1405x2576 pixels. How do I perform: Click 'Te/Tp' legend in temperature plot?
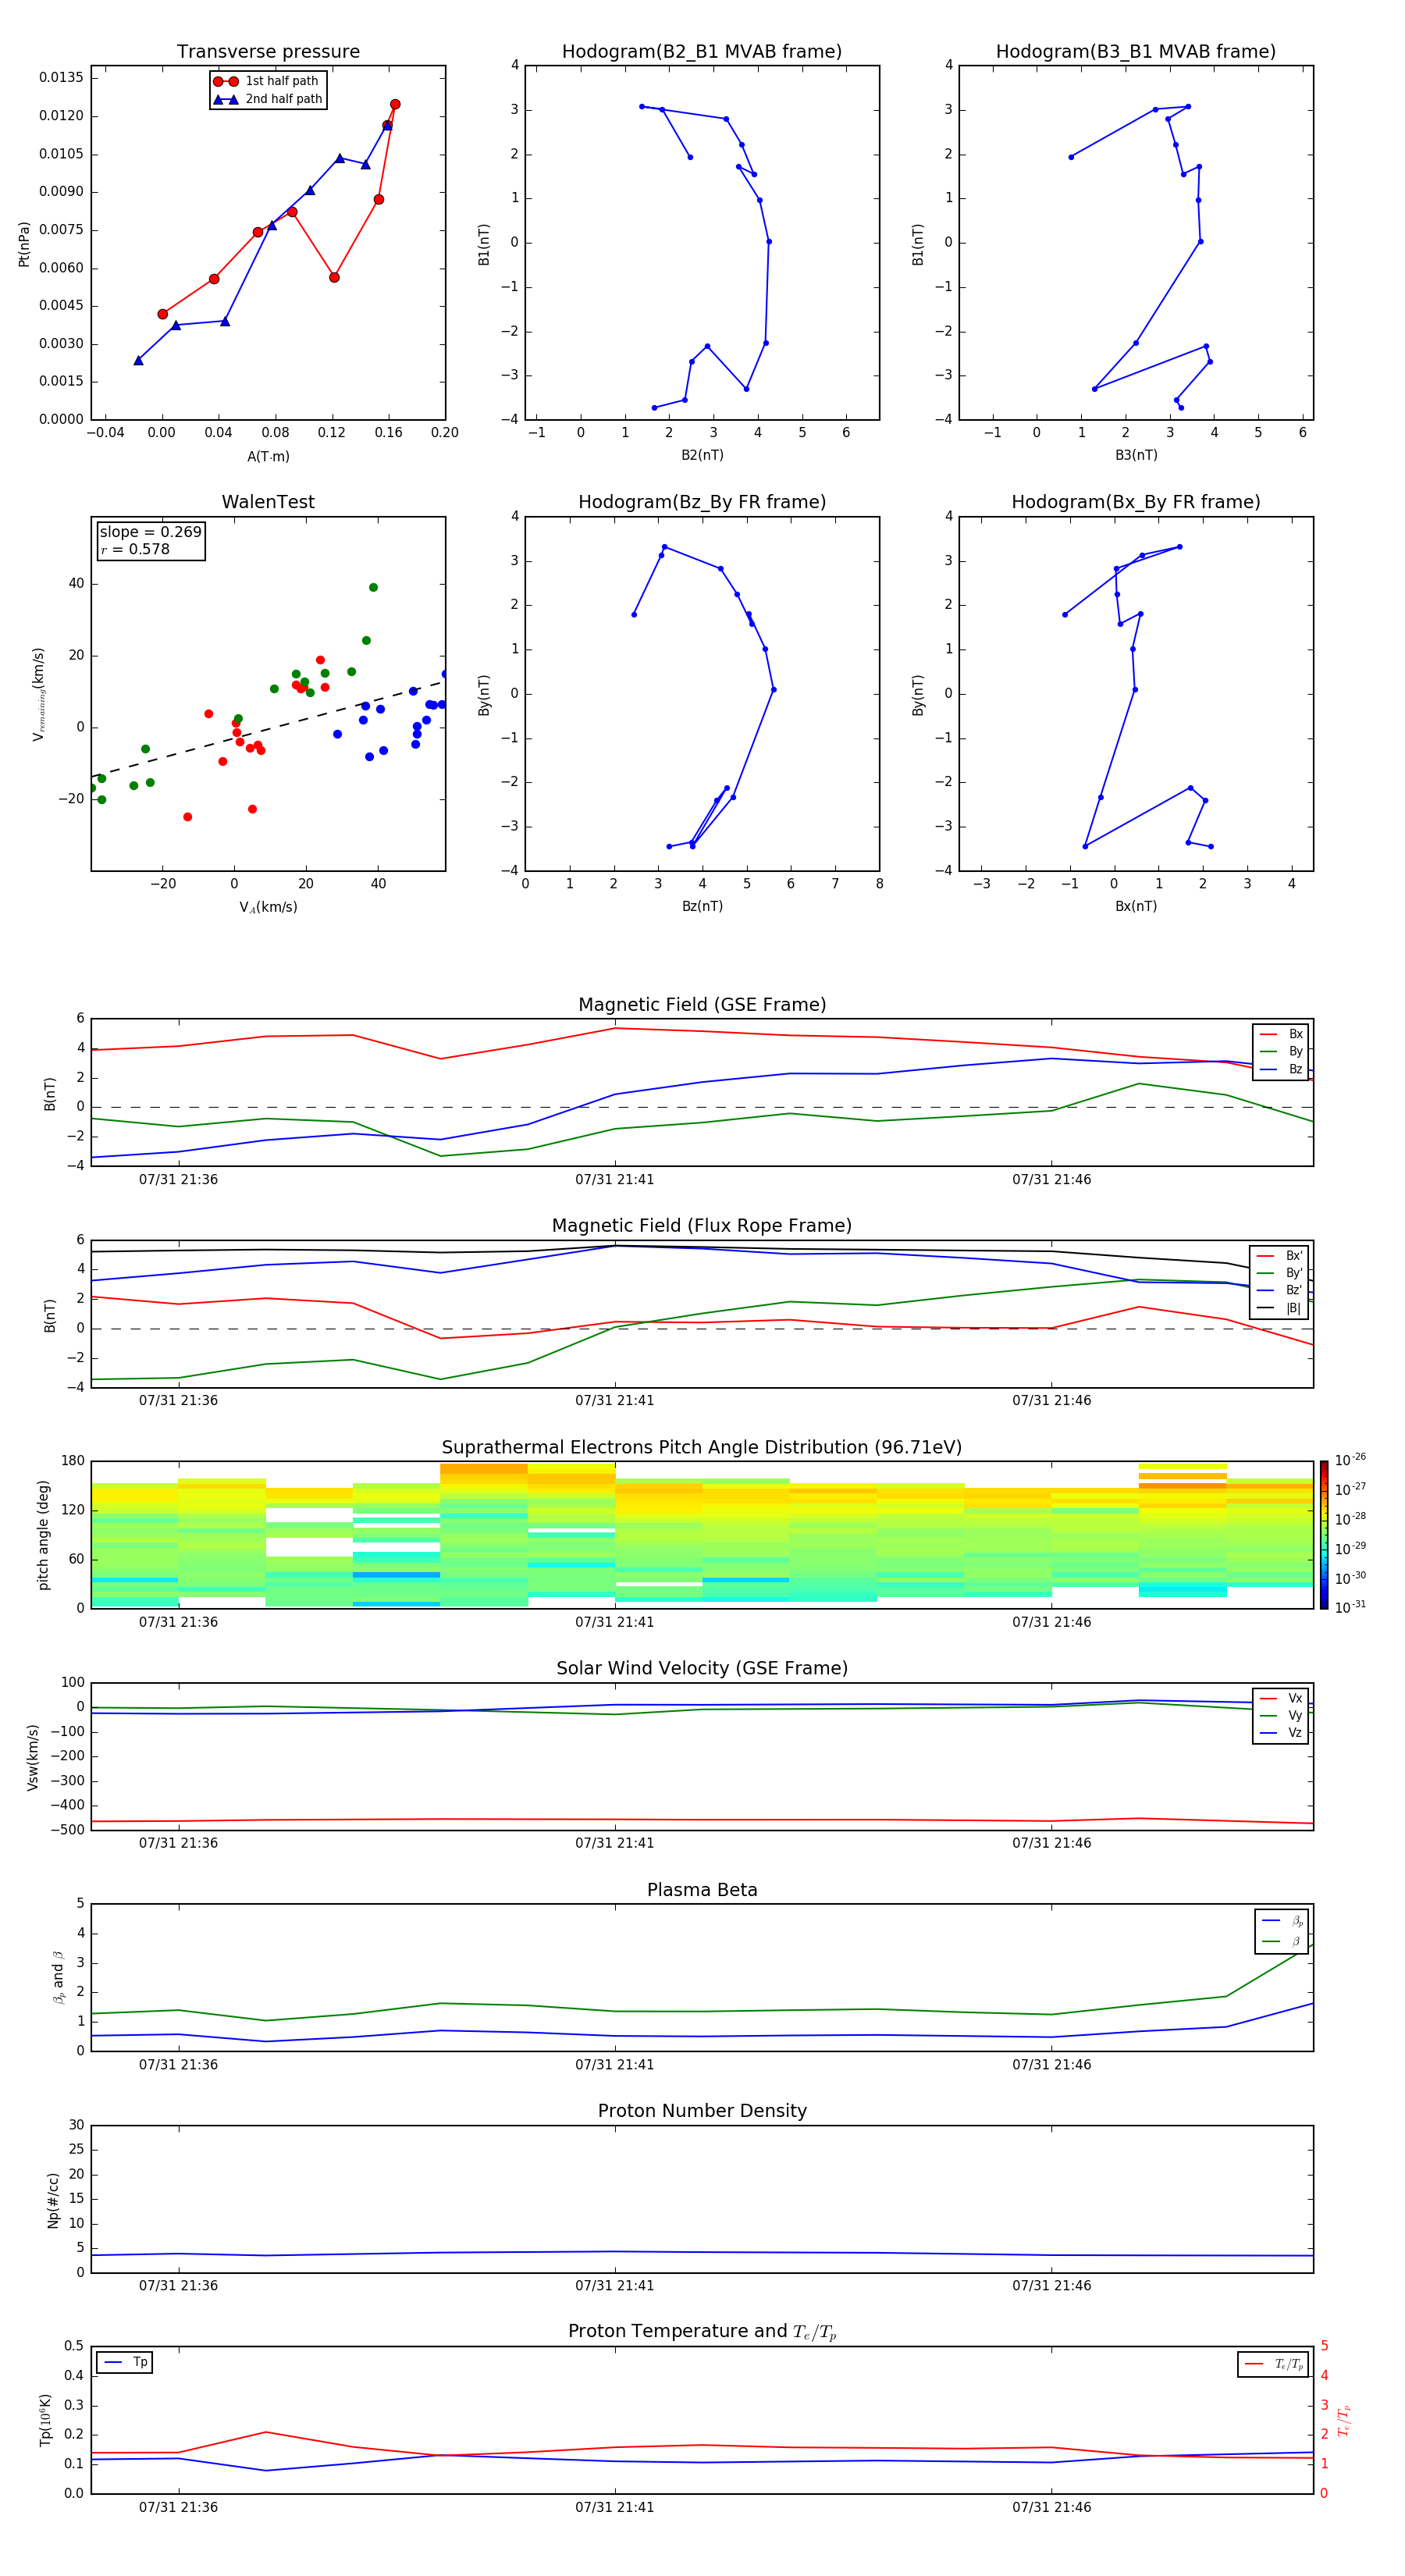coord(1275,2364)
